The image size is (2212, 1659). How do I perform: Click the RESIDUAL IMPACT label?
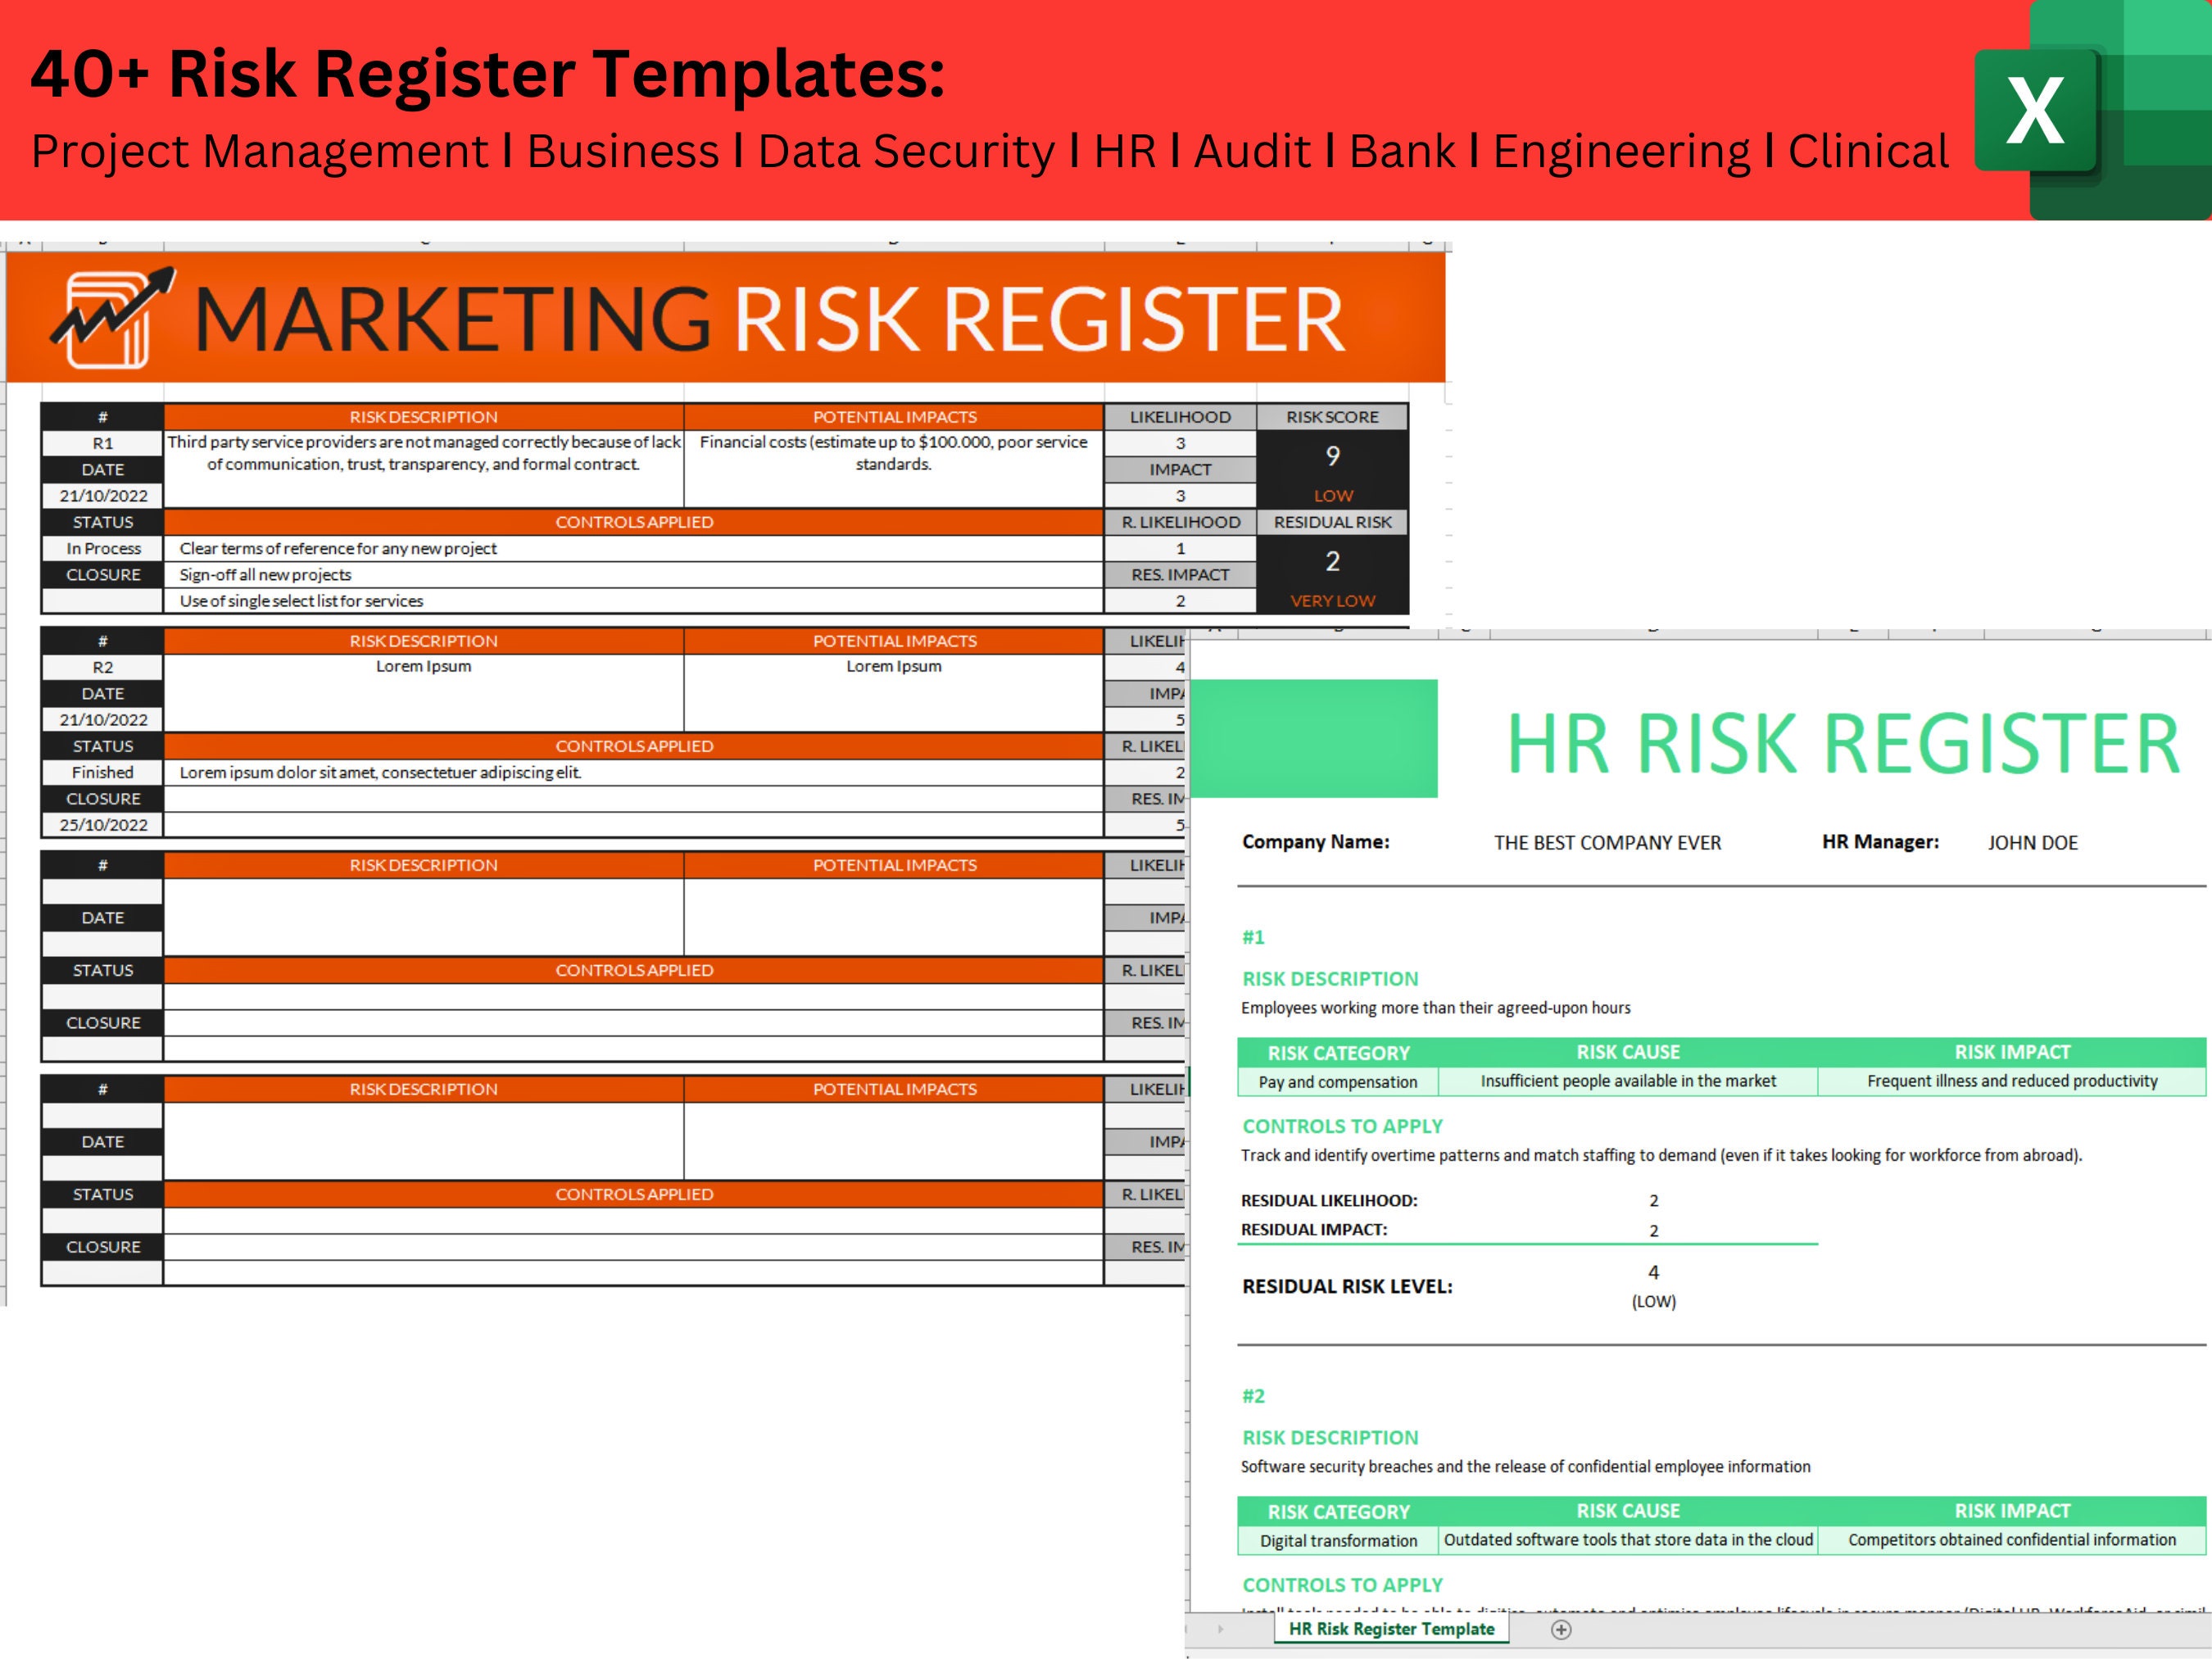(x=1314, y=1230)
